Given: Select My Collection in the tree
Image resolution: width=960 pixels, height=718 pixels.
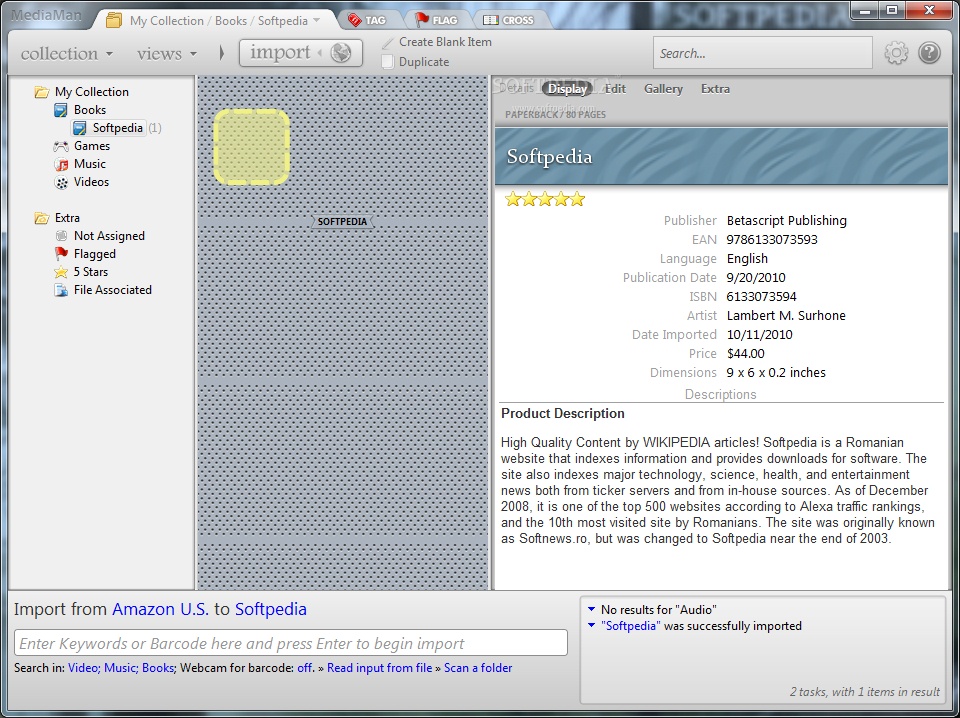Looking at the screenshot, I should click(x=92, y=92).
